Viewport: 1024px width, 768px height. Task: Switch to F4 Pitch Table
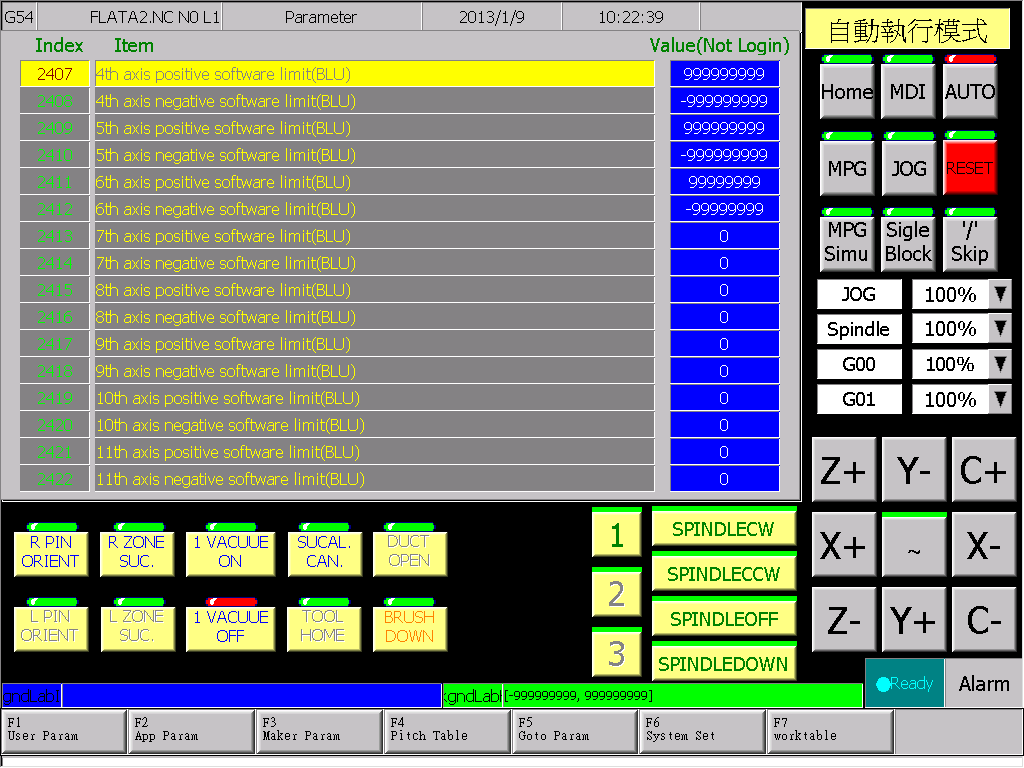click(x=447, y=731)
